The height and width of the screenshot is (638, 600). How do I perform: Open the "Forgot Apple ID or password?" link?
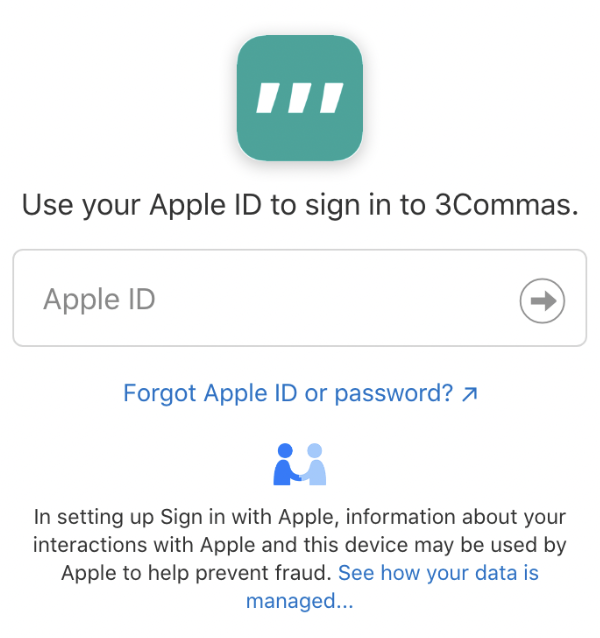tap(288, 393)
